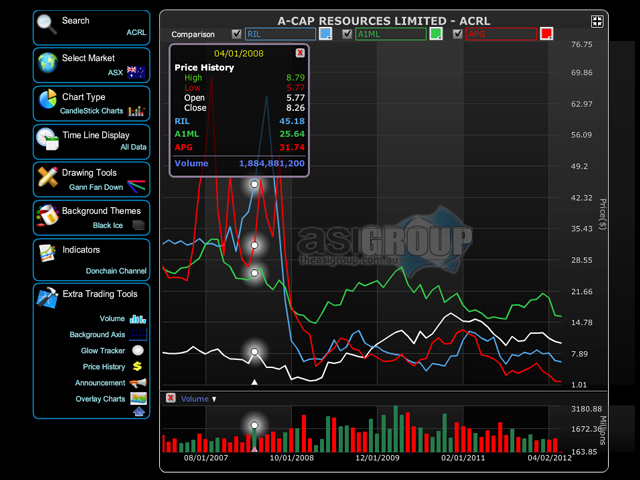Toggle Overlay Charts picture icon
Image resolution: width=640 pixels, height=480 pixels.
pos(138,398)
